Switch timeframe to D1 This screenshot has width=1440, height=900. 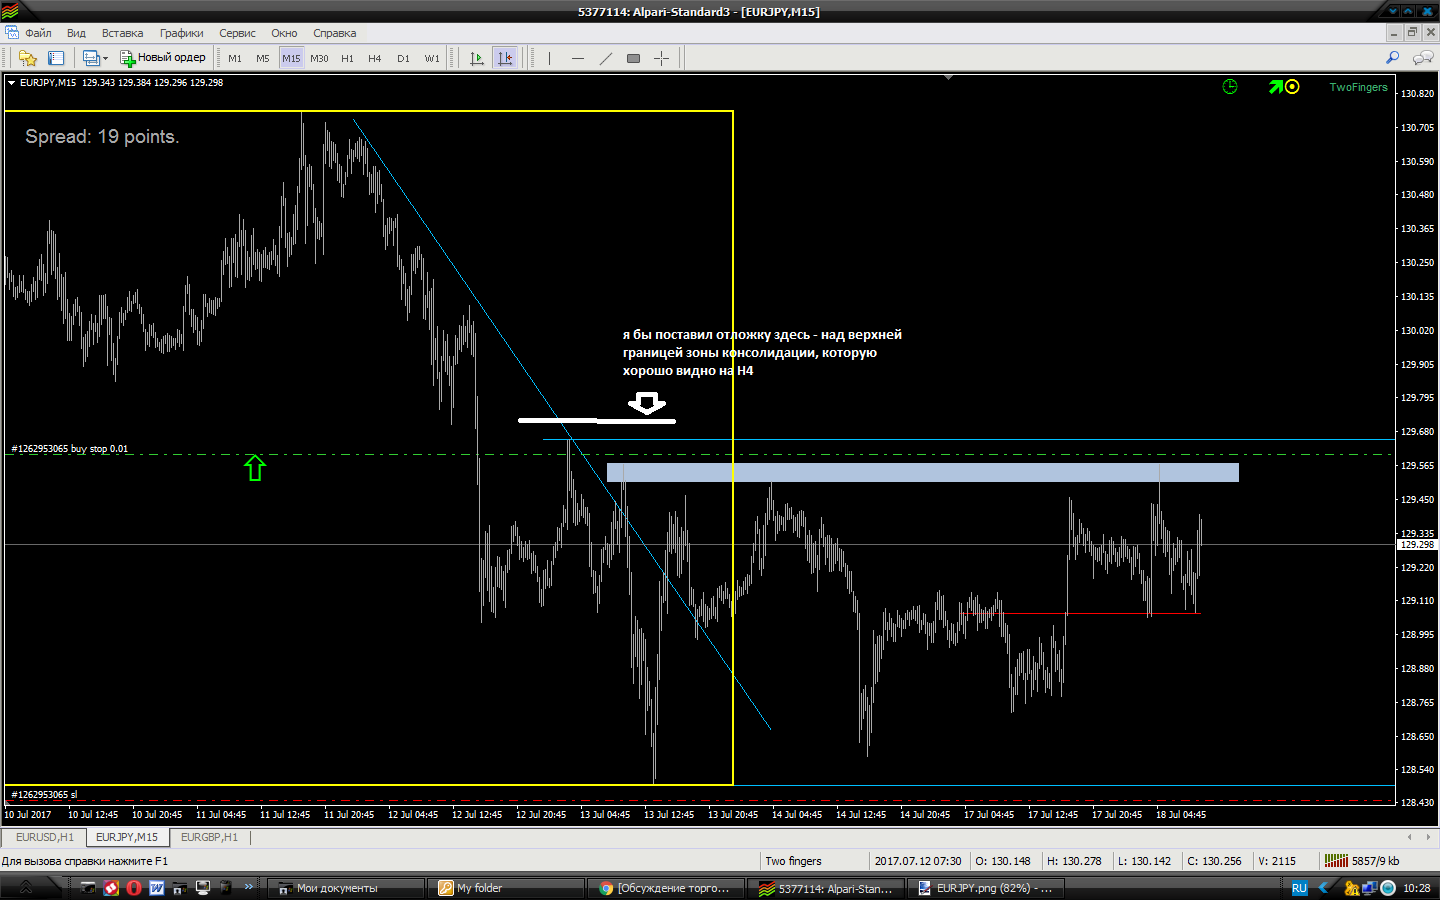click(x=403, y=58)
